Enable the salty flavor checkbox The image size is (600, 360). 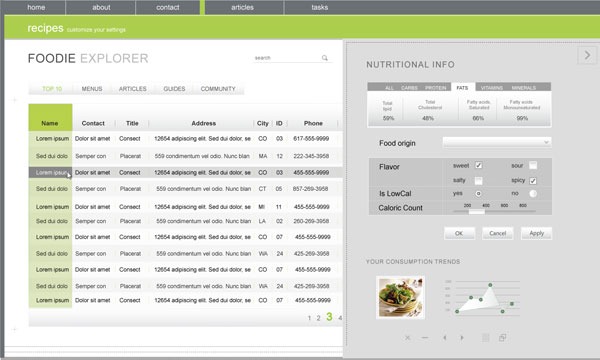pos(478,181)
